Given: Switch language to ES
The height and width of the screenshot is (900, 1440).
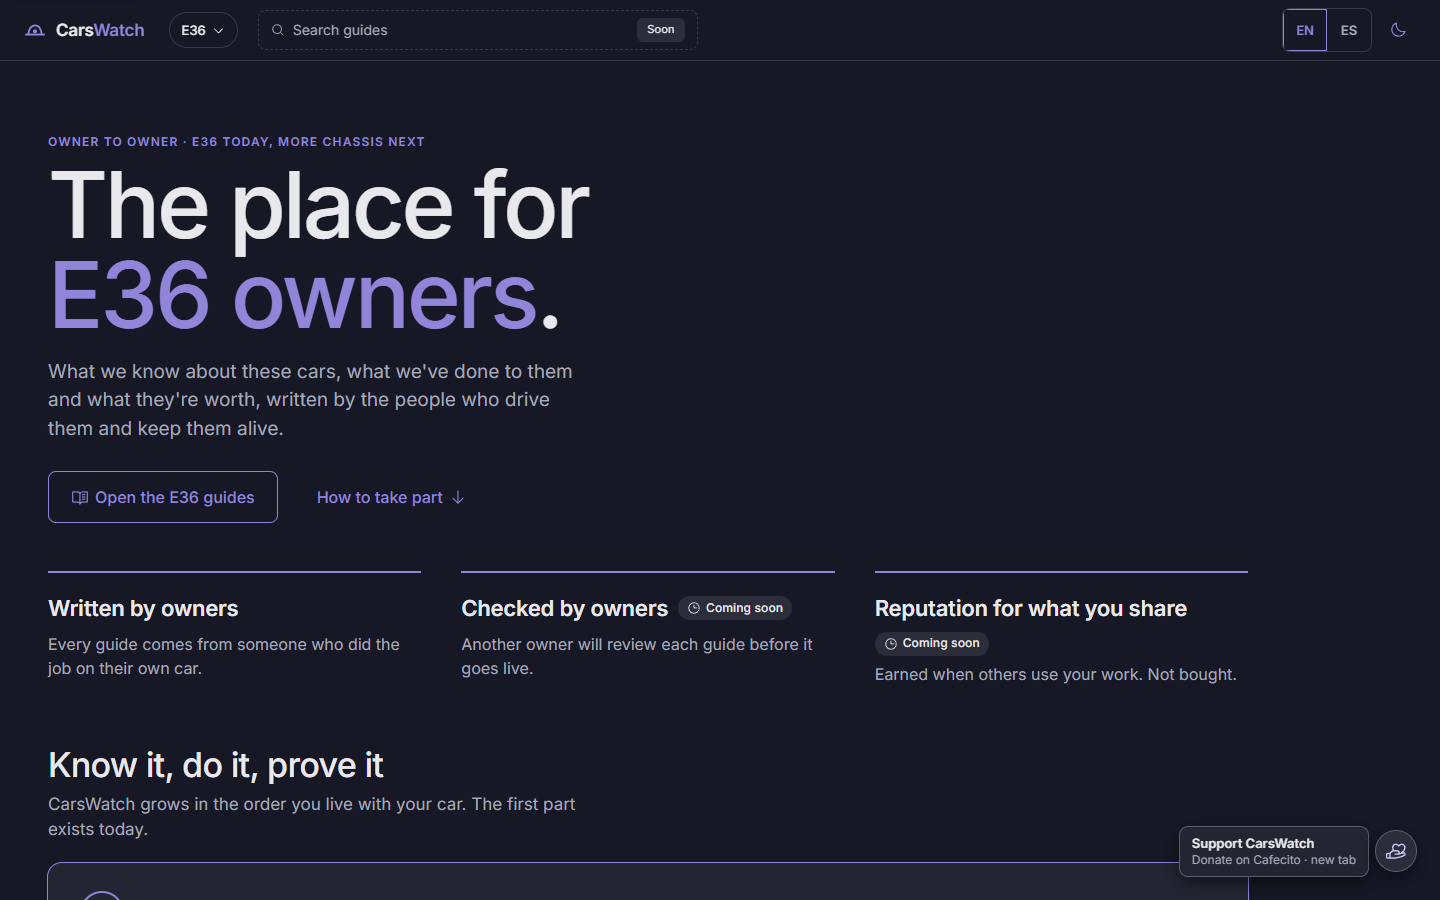Looking at the screenshot, I should coord(1349,30).
